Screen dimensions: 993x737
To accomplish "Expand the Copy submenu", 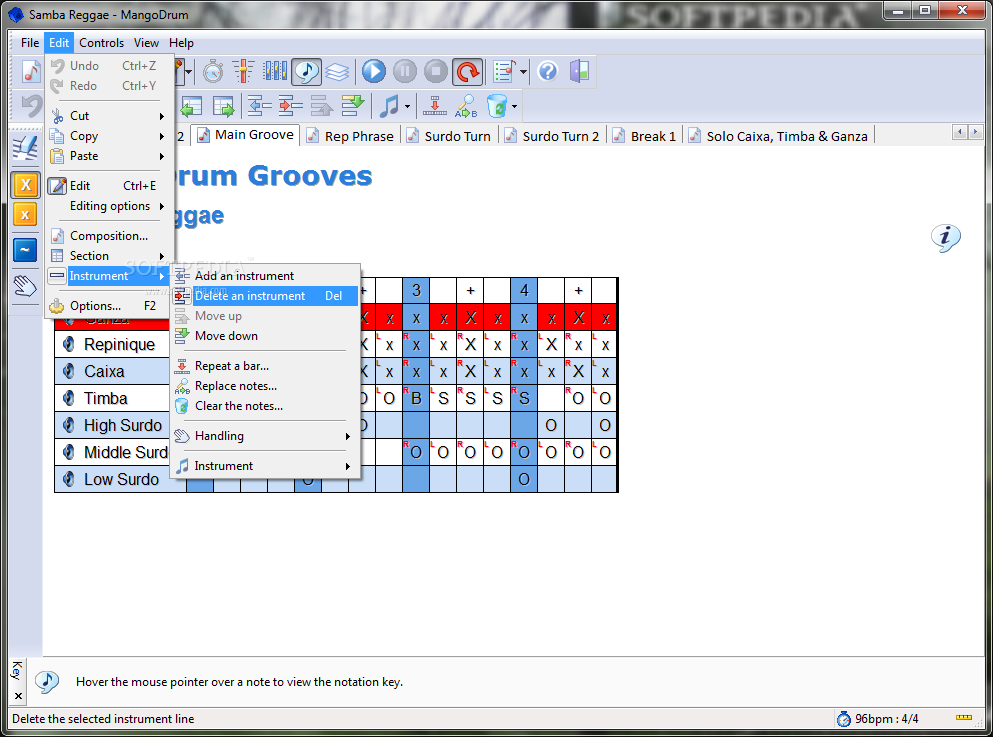I will pos(108,136).
